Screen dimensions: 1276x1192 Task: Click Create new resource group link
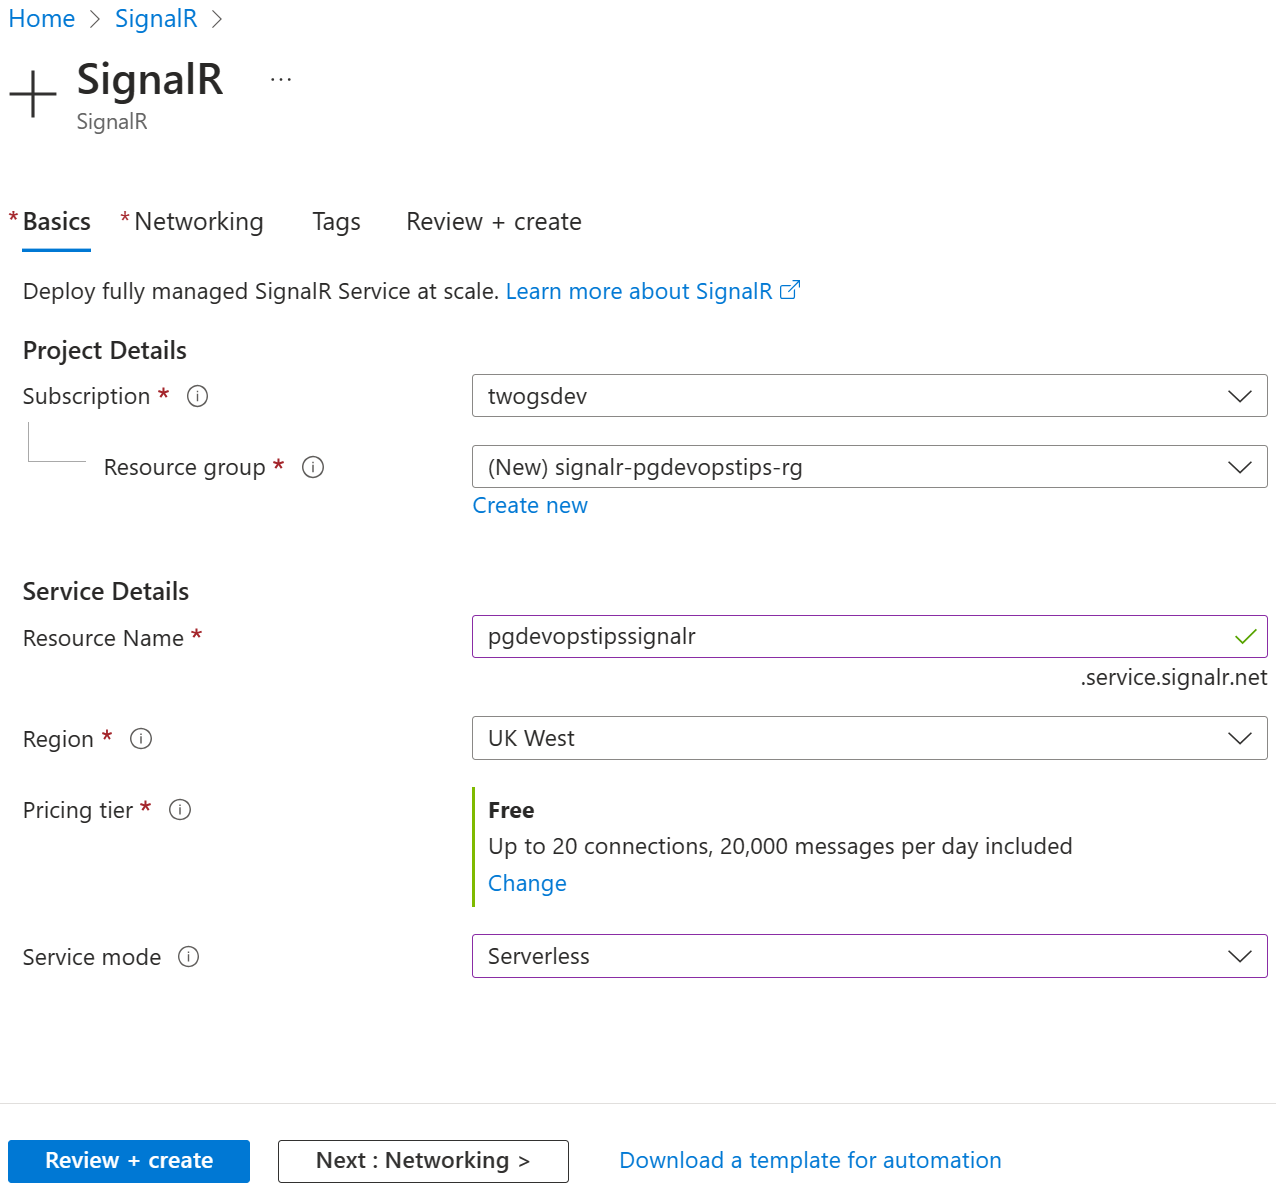[530, 506]
